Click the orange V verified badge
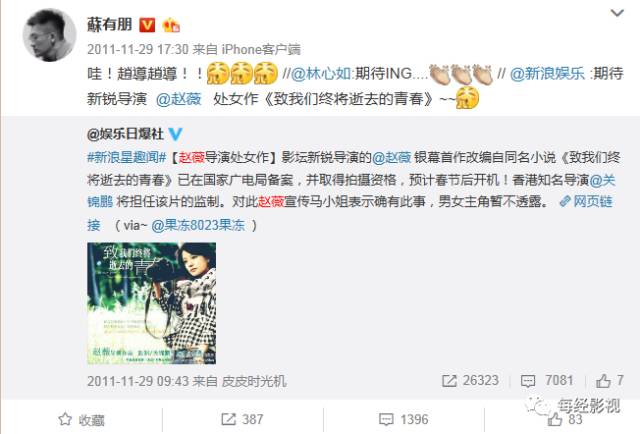Image resolution: width=640 pixels, height=434 pixels. tap(147, 25)
